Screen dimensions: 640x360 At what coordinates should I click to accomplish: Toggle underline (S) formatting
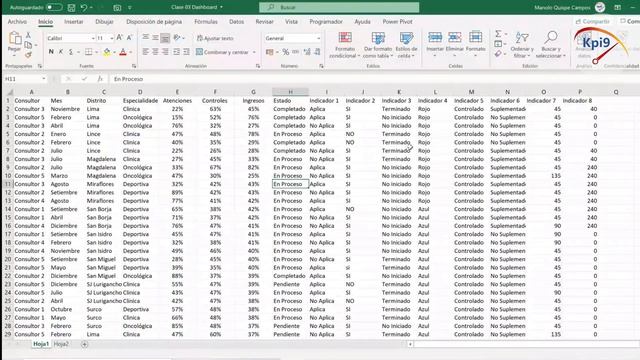(71, 52)
